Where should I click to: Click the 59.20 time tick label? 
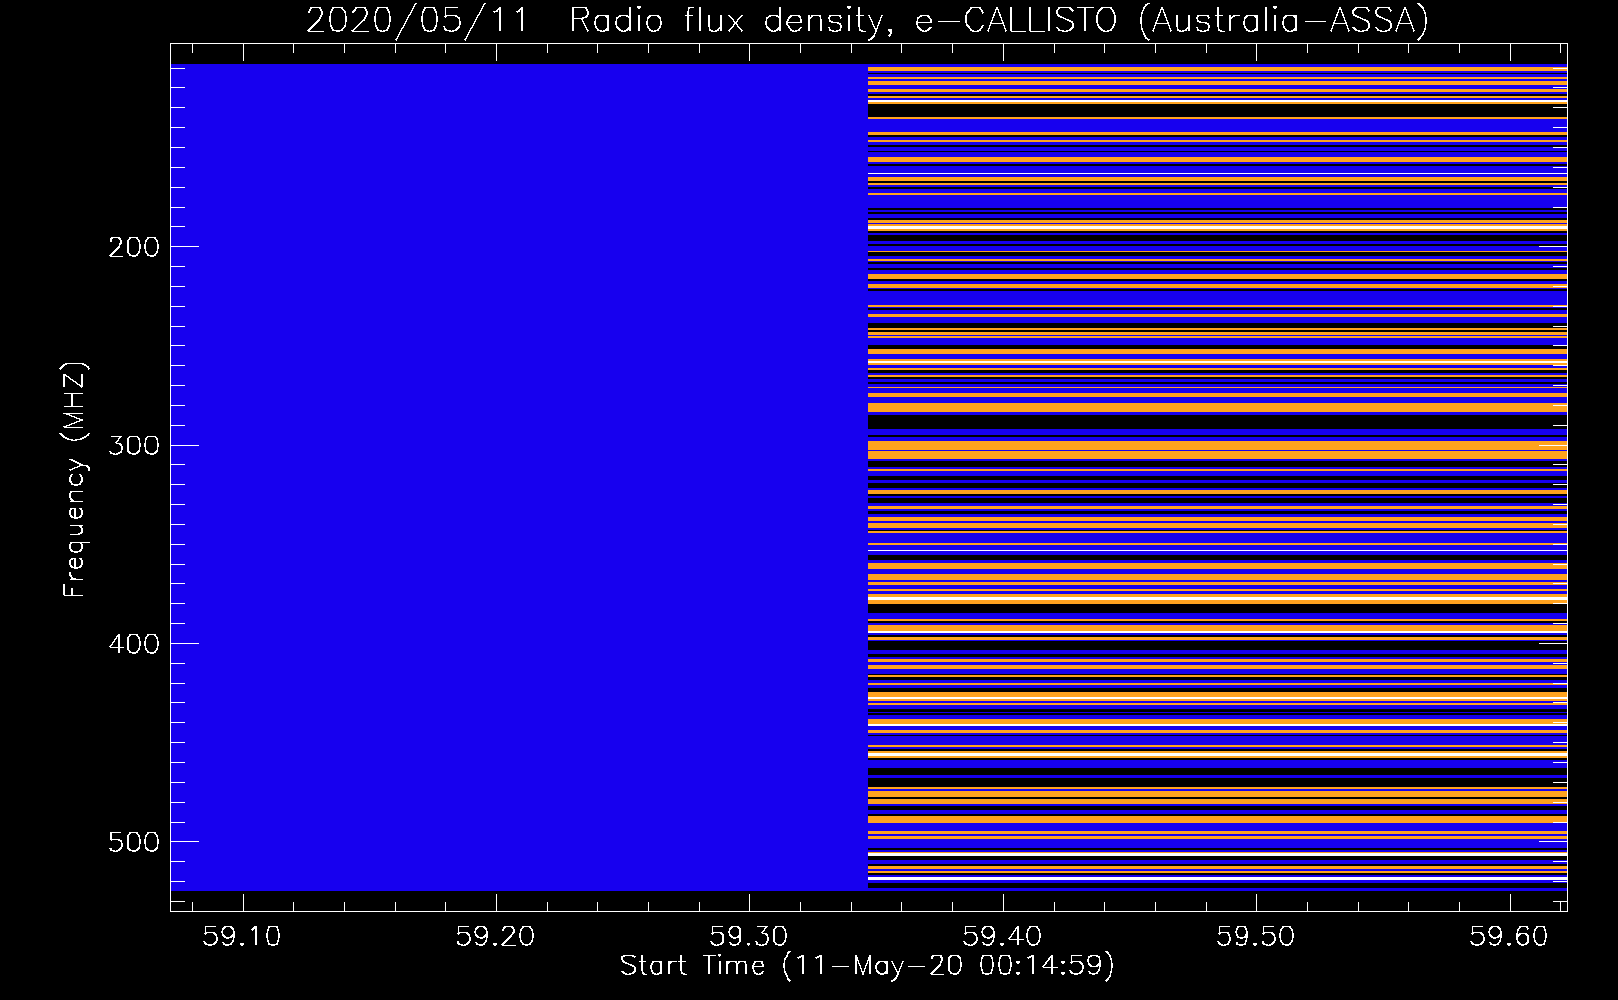pos(495,937)
